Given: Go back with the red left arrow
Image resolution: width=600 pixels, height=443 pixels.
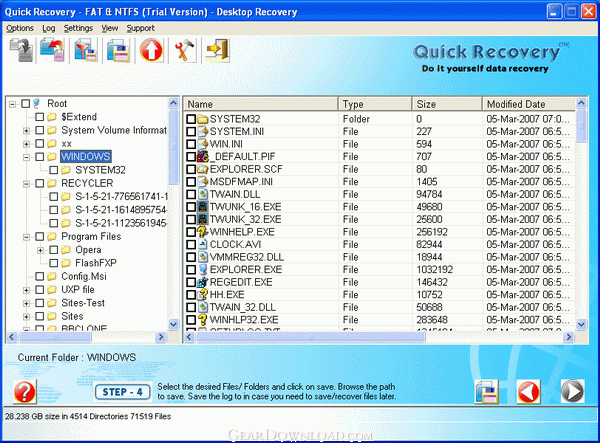Looking at the screenshot, I should [x=528, y=391].
